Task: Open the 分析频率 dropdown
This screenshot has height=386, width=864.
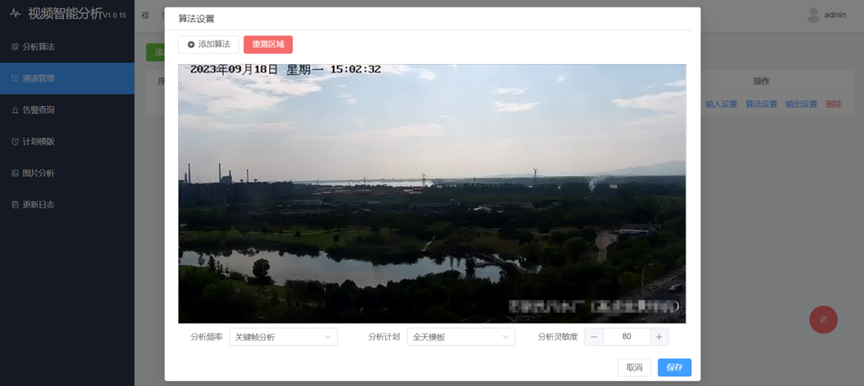Action: [x=283, y=337]
